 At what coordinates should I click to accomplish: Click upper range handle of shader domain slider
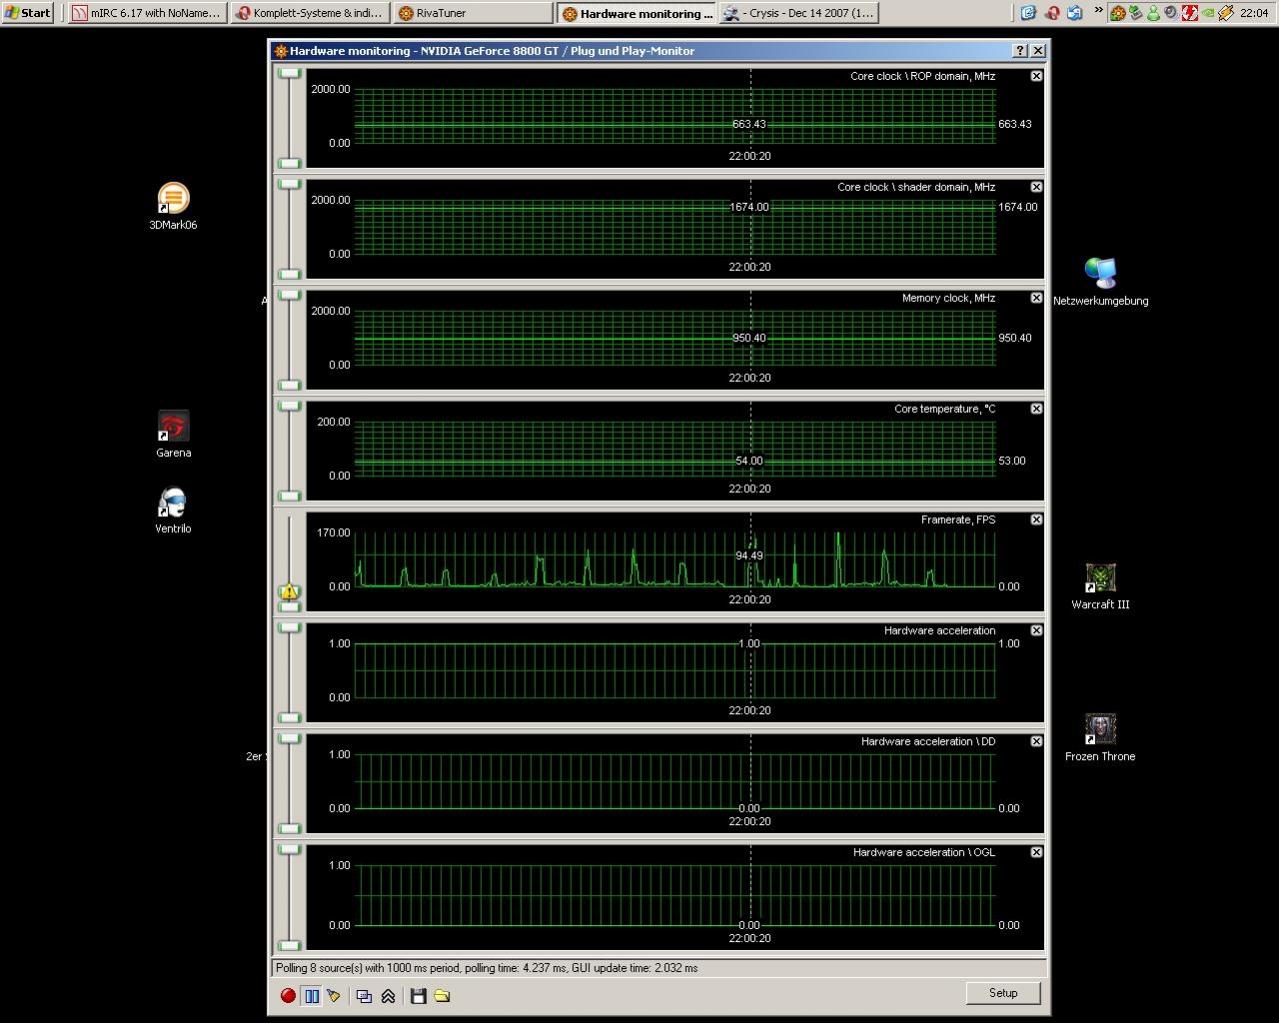(x=289, y=184)
